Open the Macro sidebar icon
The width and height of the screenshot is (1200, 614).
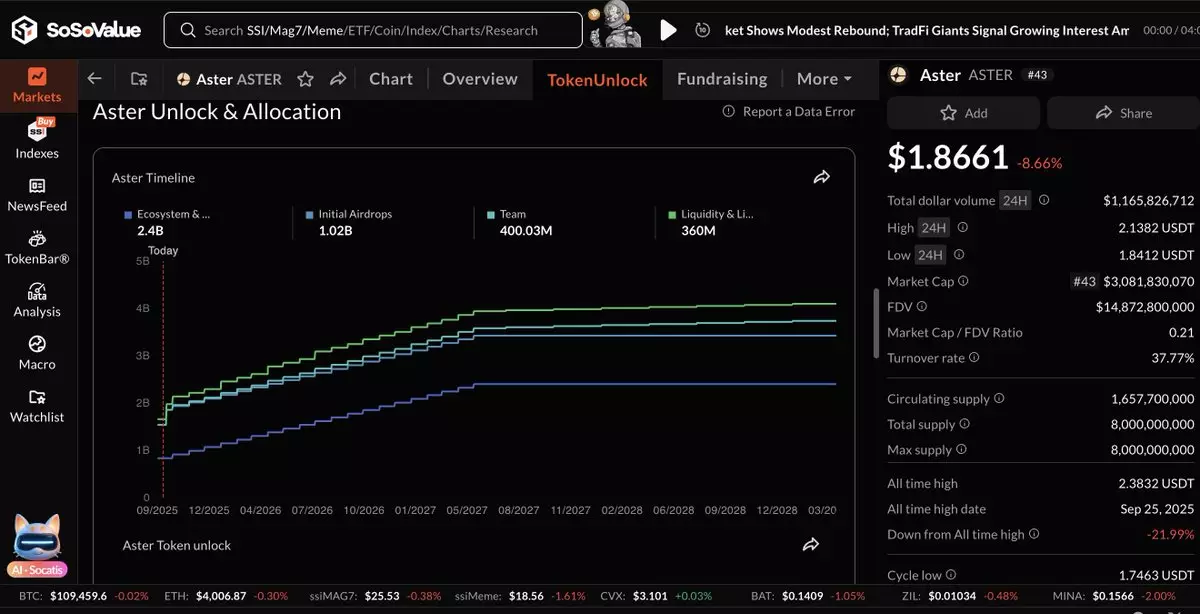[x=37, y=353]
